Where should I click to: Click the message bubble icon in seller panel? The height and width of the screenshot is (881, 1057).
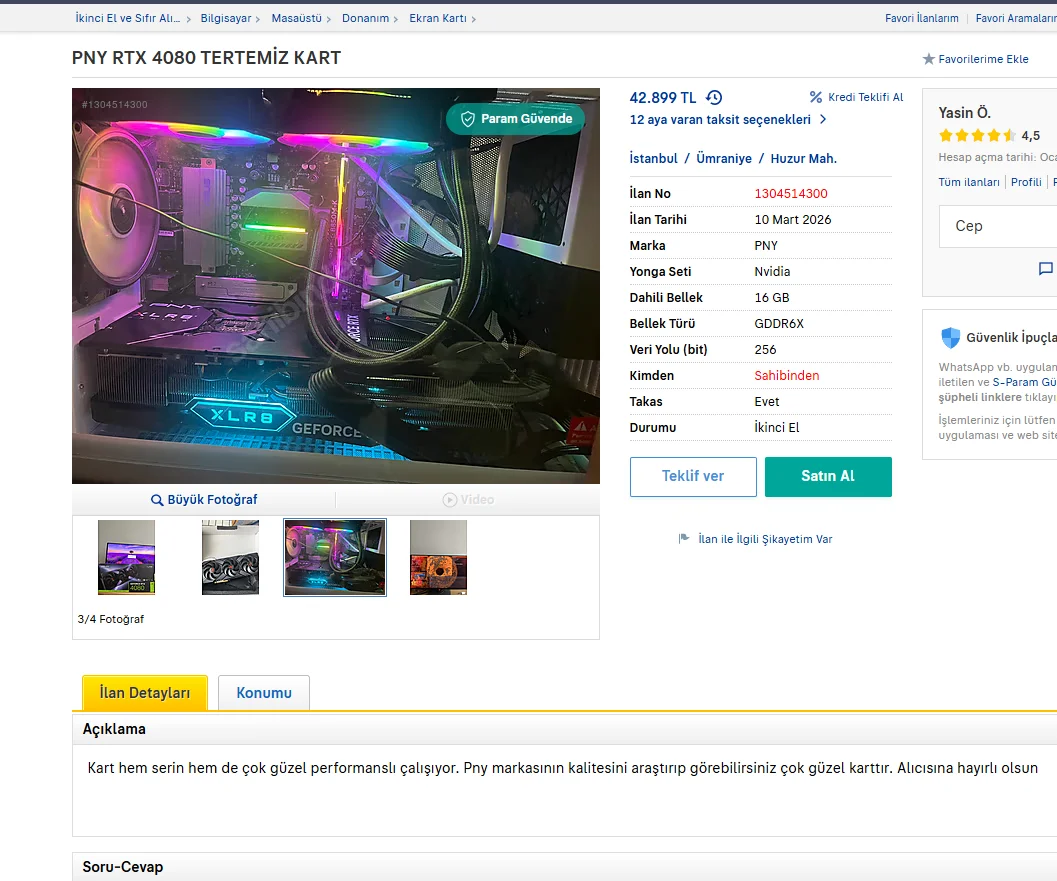(x=1046, y=269)
